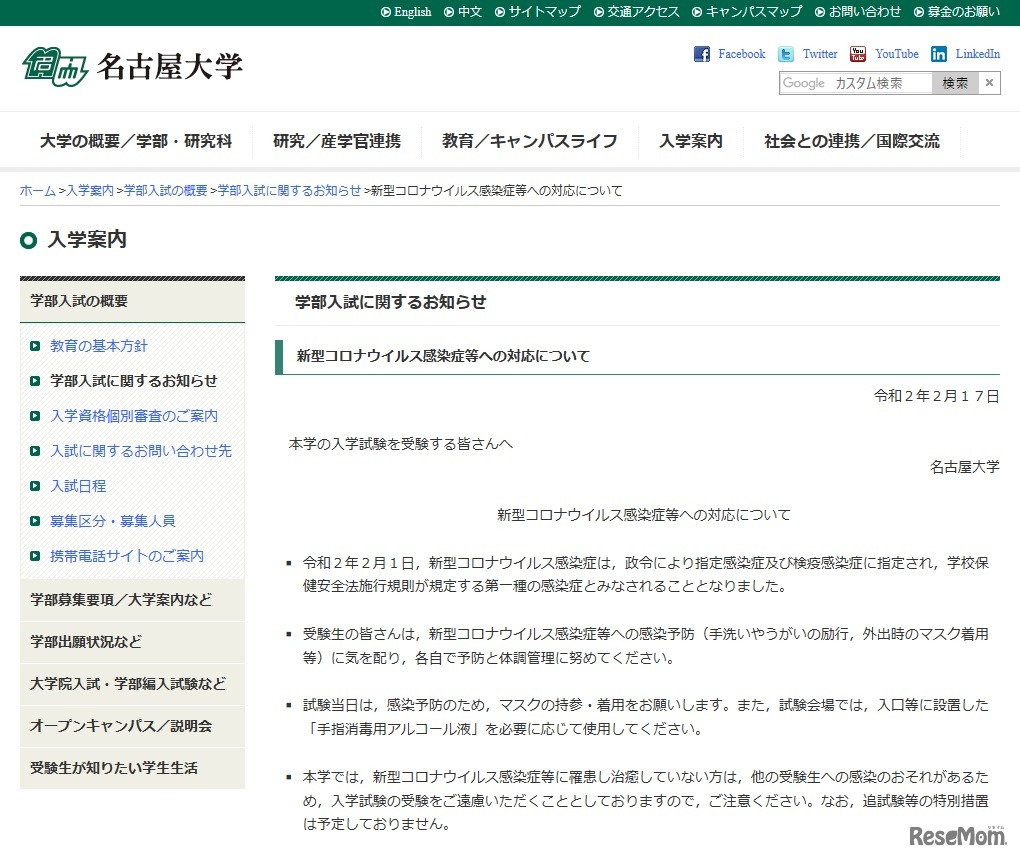This screenshot has width=1020, height=859.
Task: Return to ホーム via breadcrumb link
Action: 37,189
